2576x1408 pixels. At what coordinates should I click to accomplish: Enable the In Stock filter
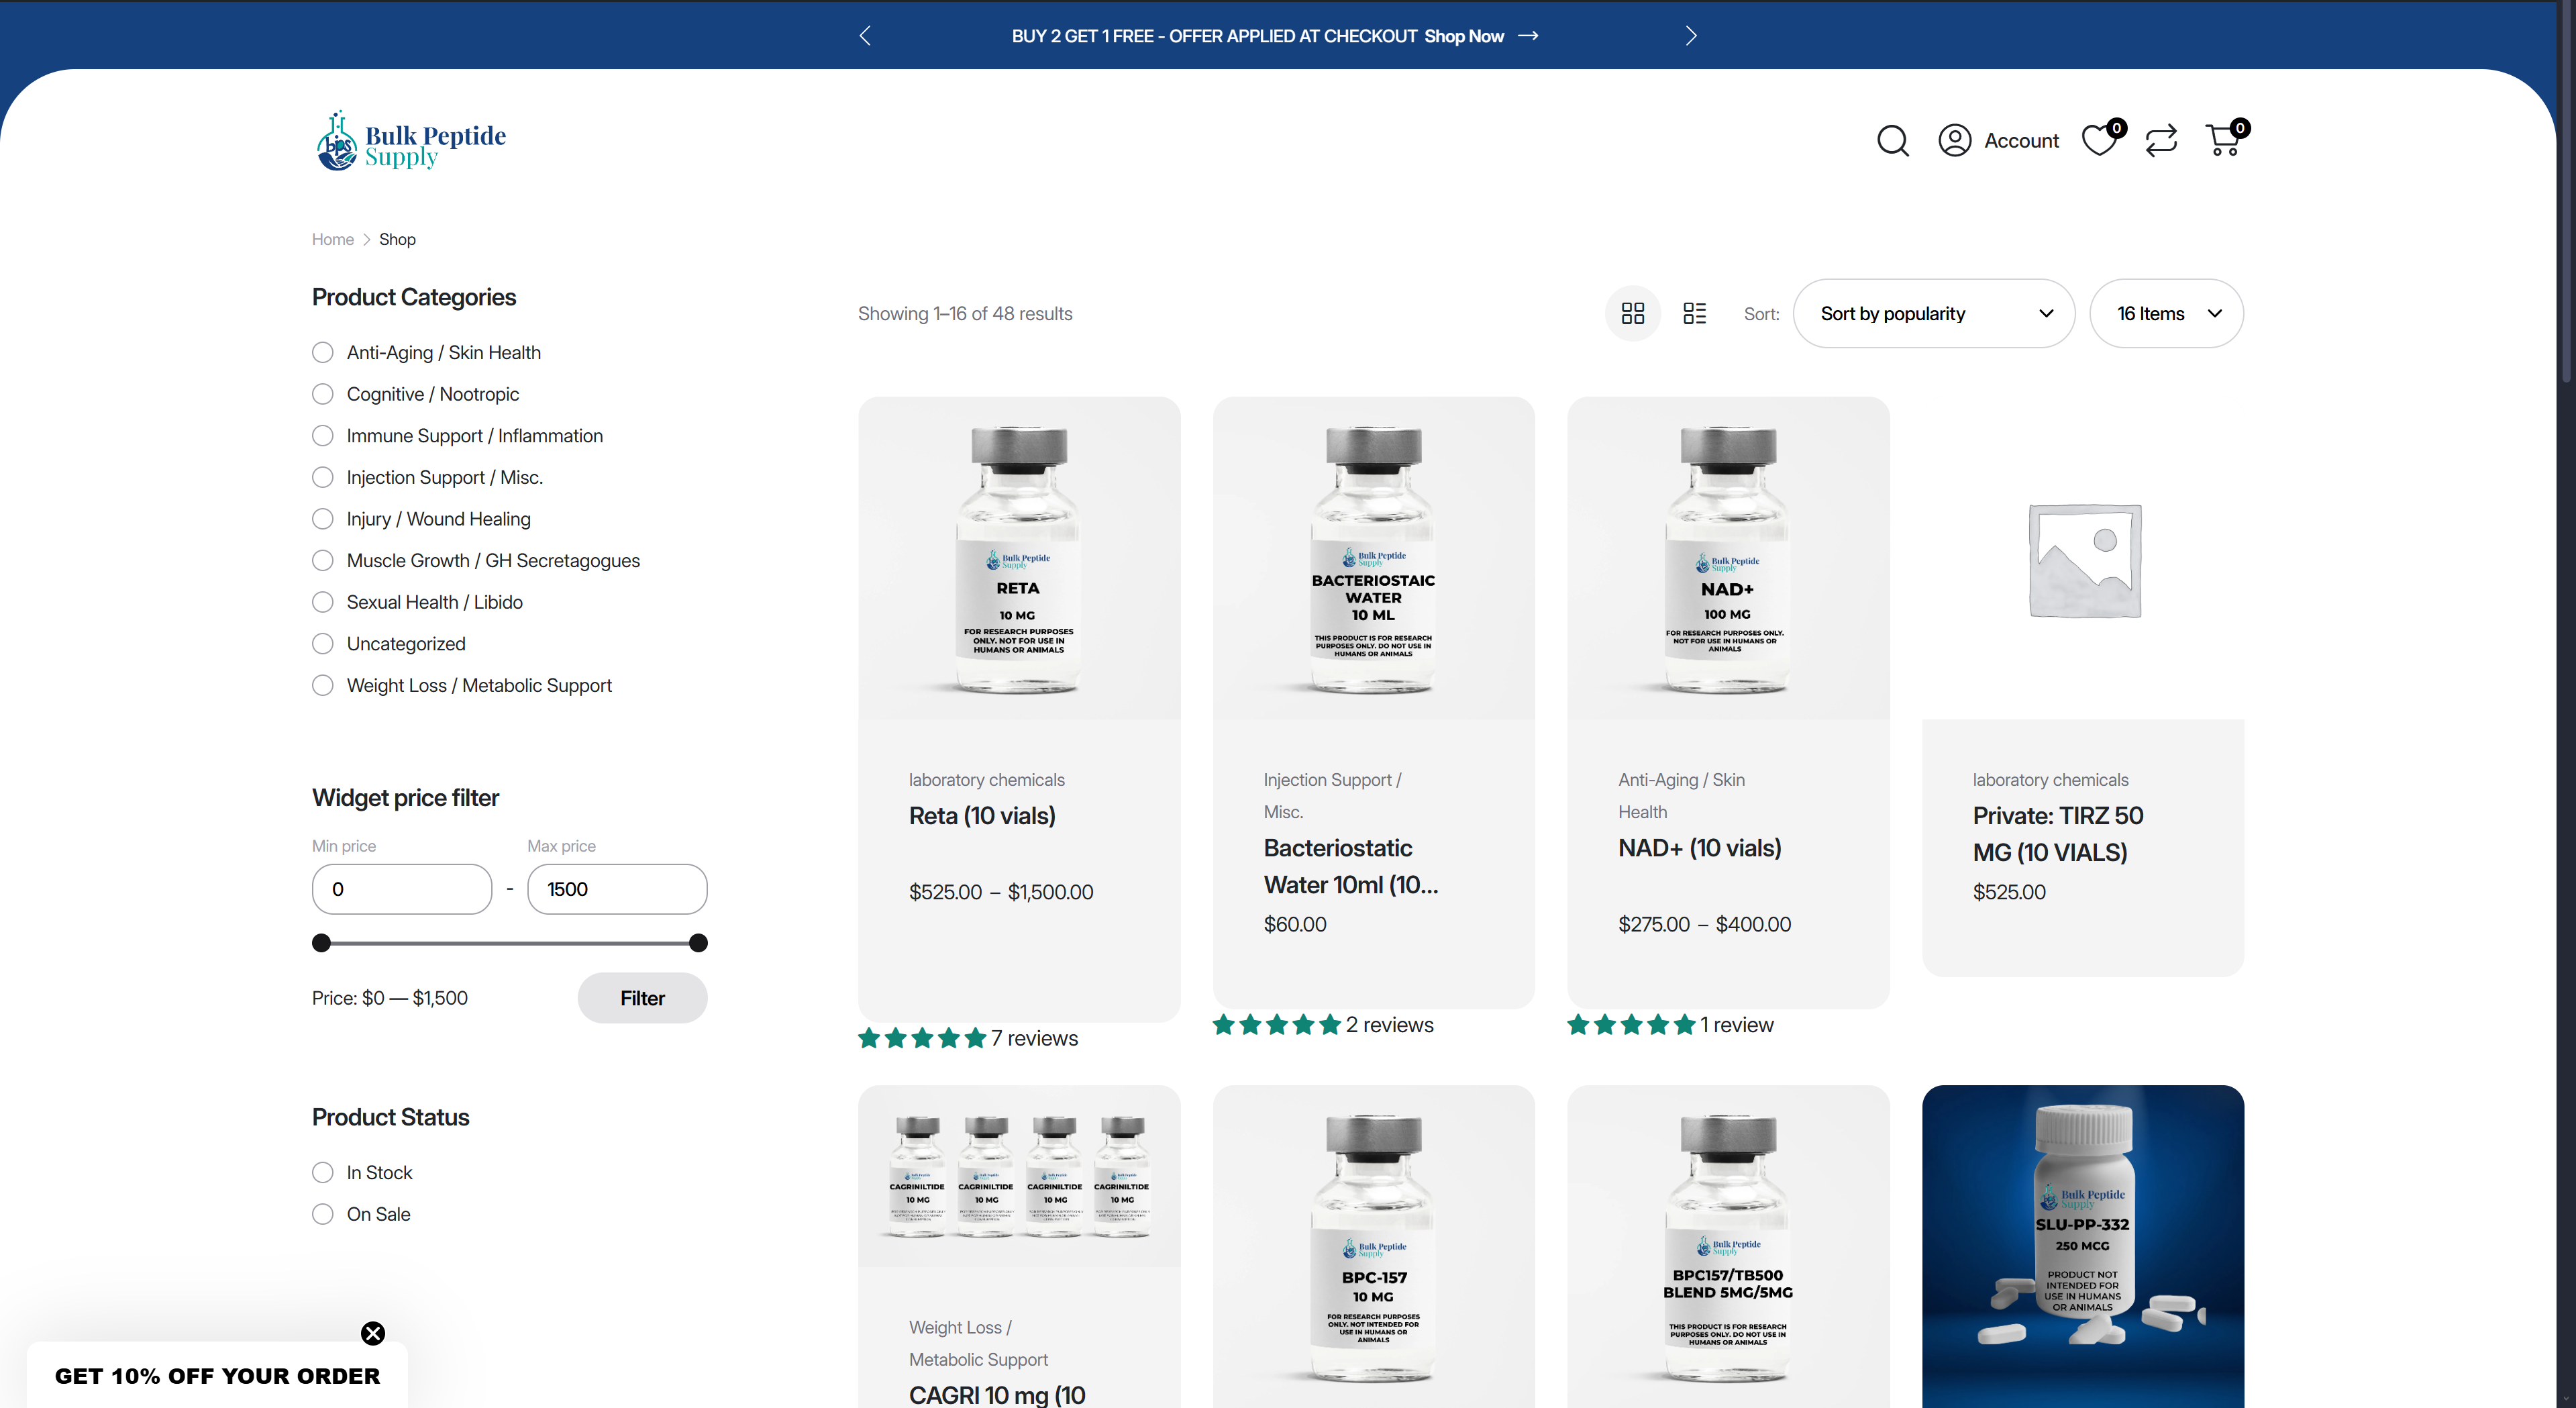(323, 1173)
